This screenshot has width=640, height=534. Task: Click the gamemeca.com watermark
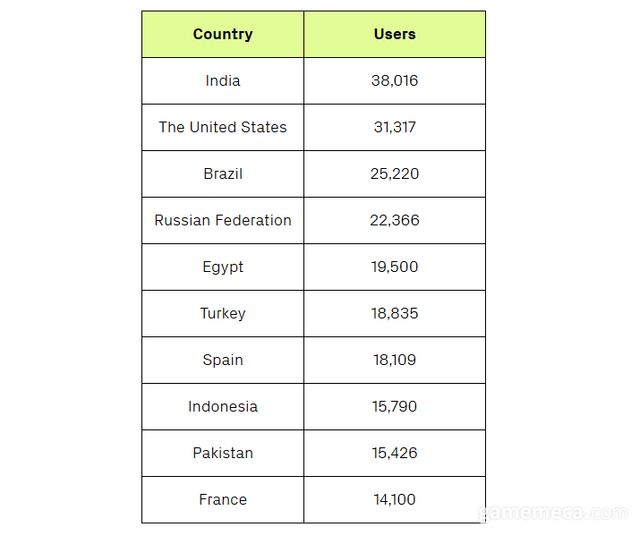coord(553,513)
